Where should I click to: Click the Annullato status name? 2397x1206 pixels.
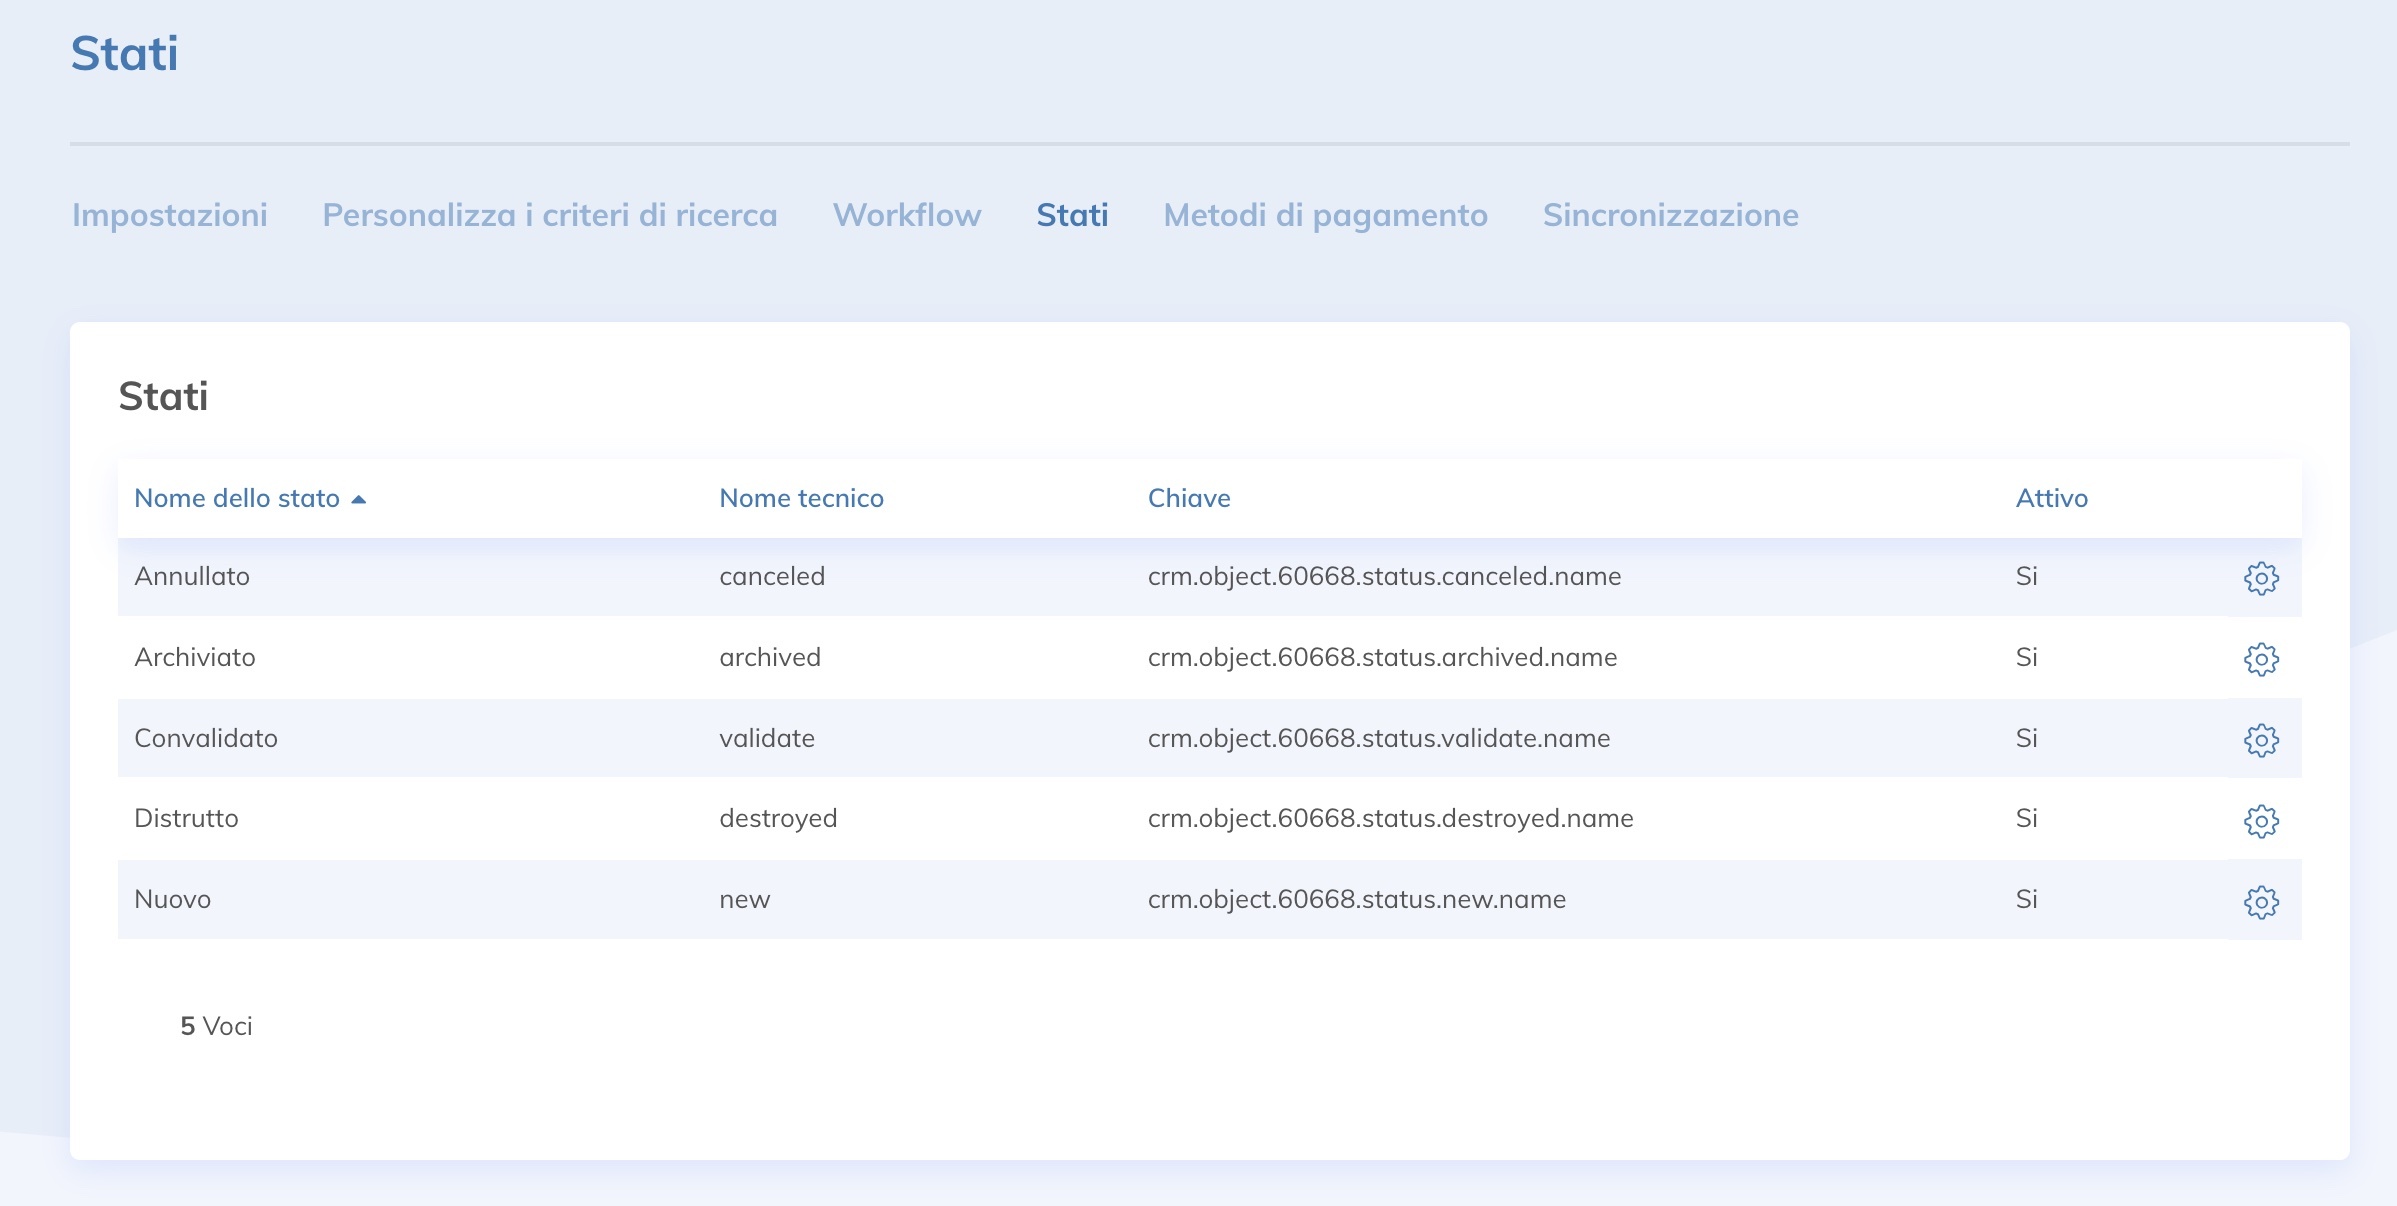(192, 576)
